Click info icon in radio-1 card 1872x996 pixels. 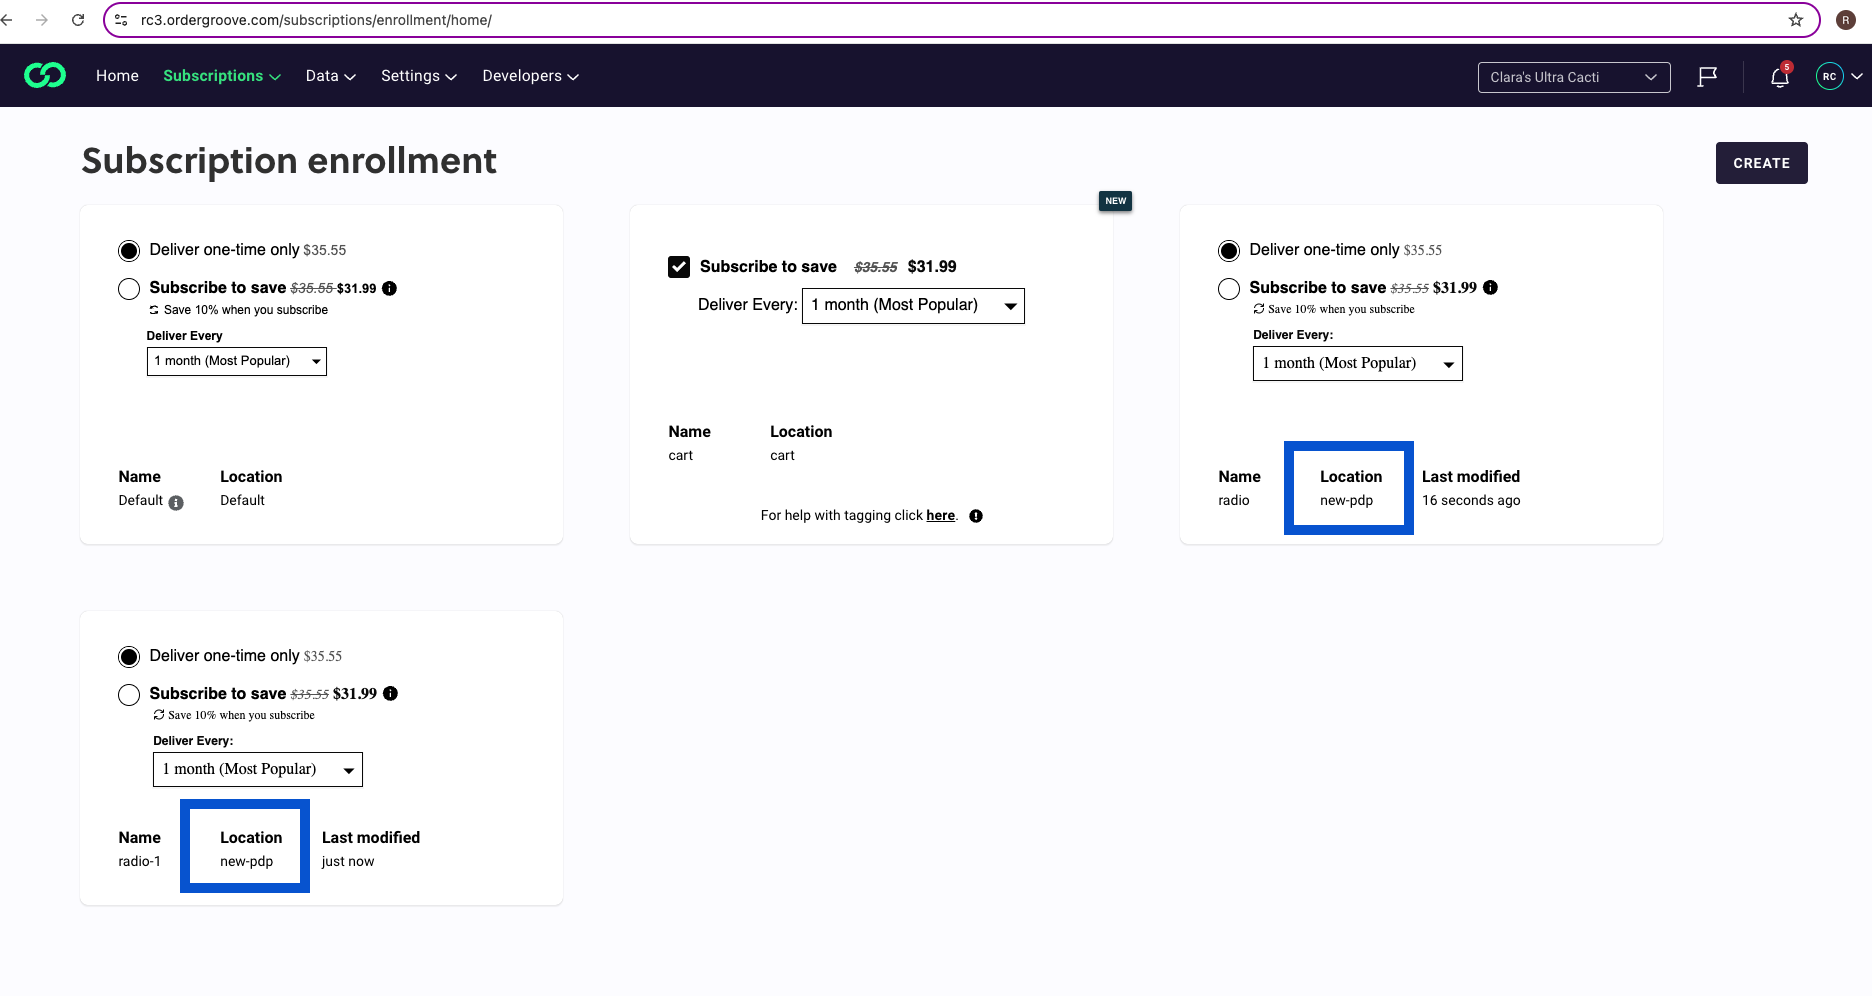click(x=391, y=693)
